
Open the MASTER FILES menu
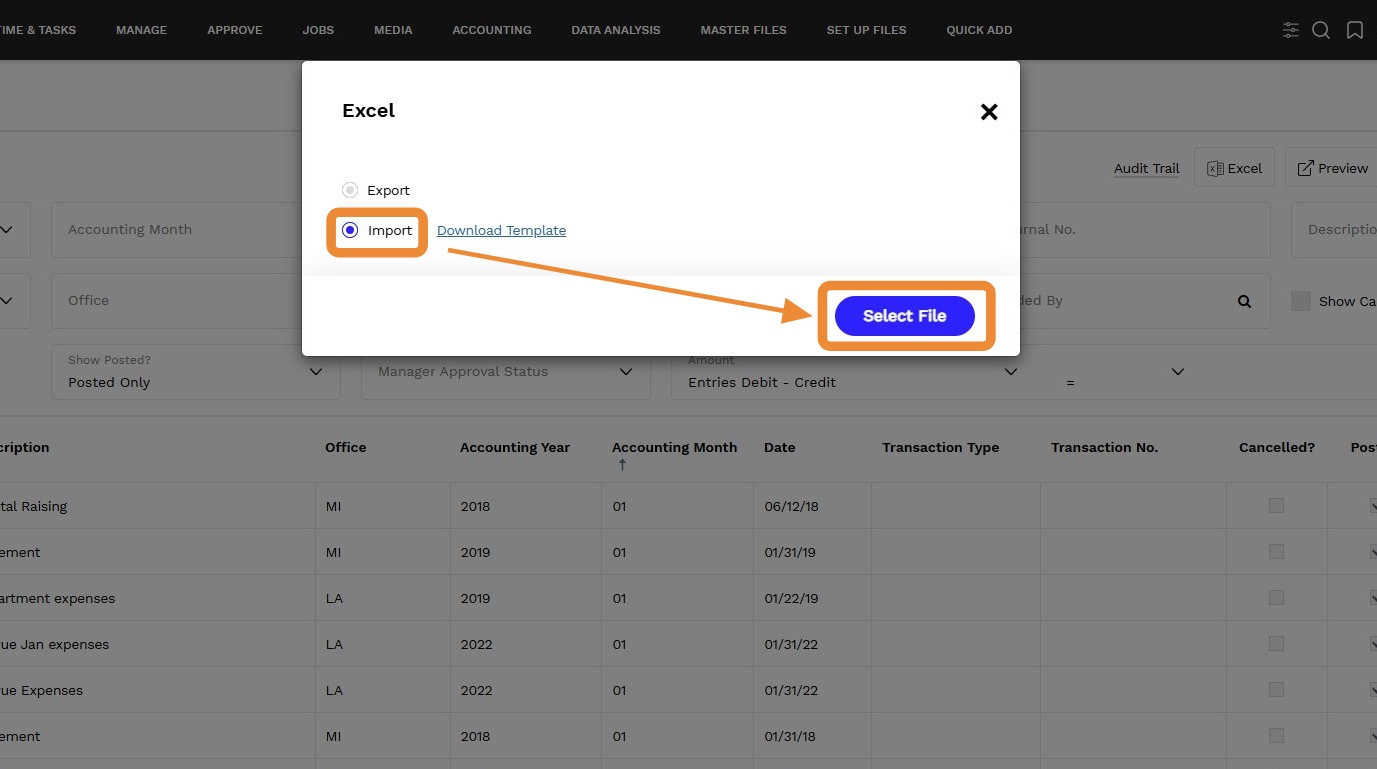(x=743, y=30)
